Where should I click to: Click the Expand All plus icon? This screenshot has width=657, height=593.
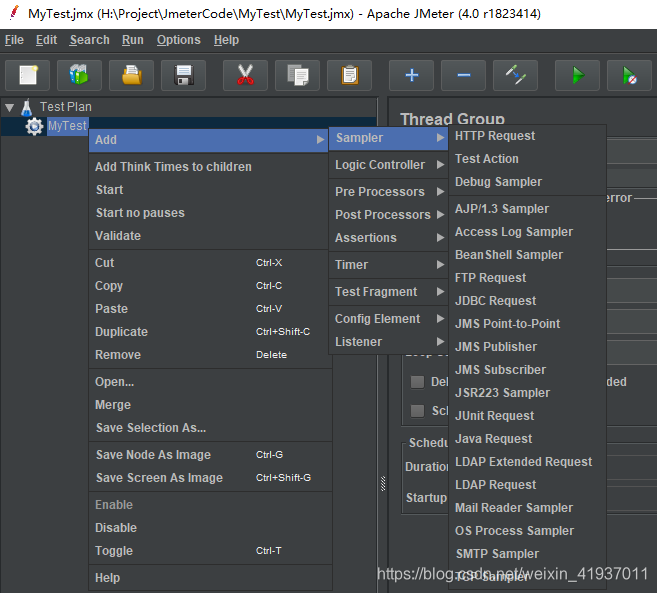tap(411, 75)
